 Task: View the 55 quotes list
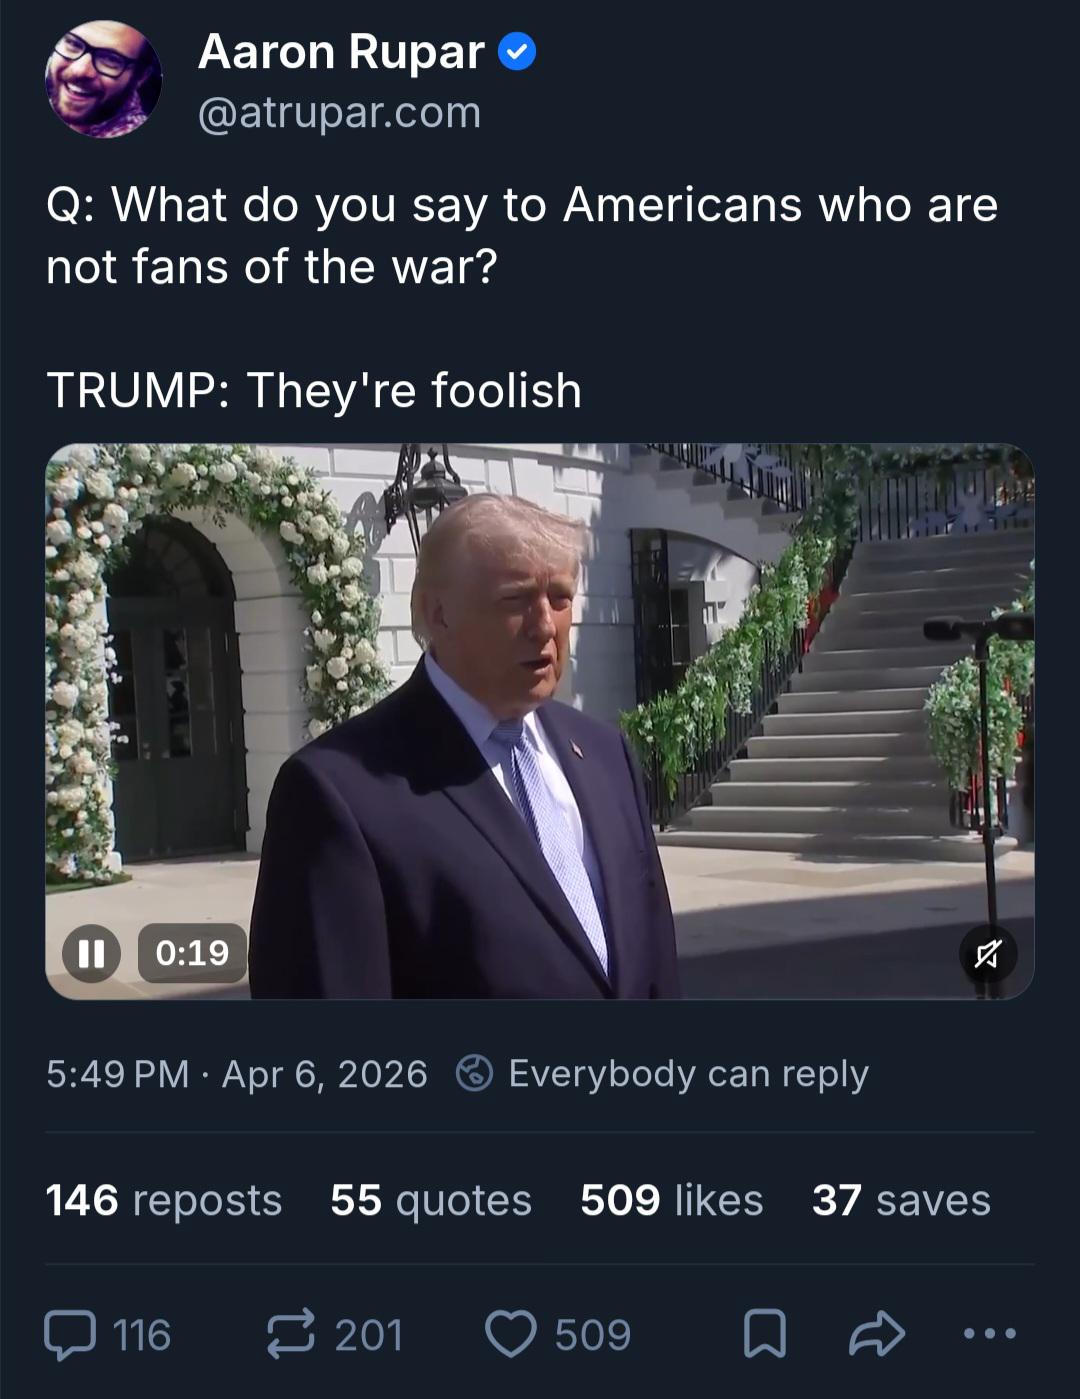click(x=431, y=1200)
